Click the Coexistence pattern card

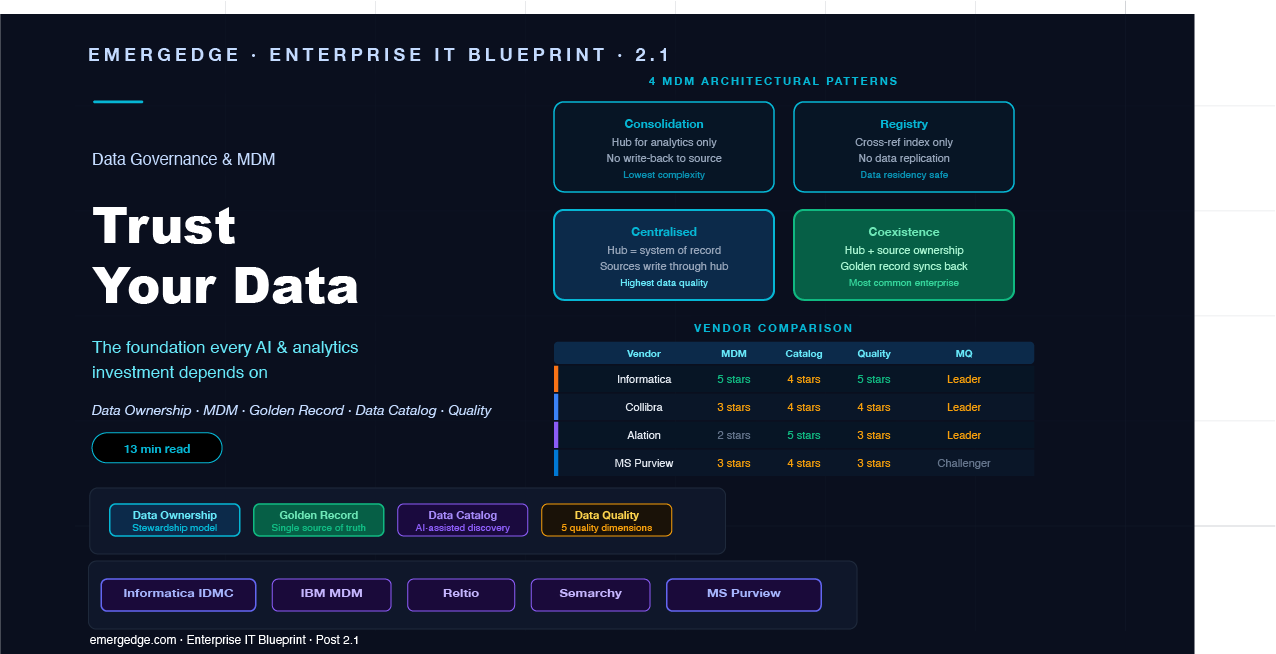(x=904, y=255)
